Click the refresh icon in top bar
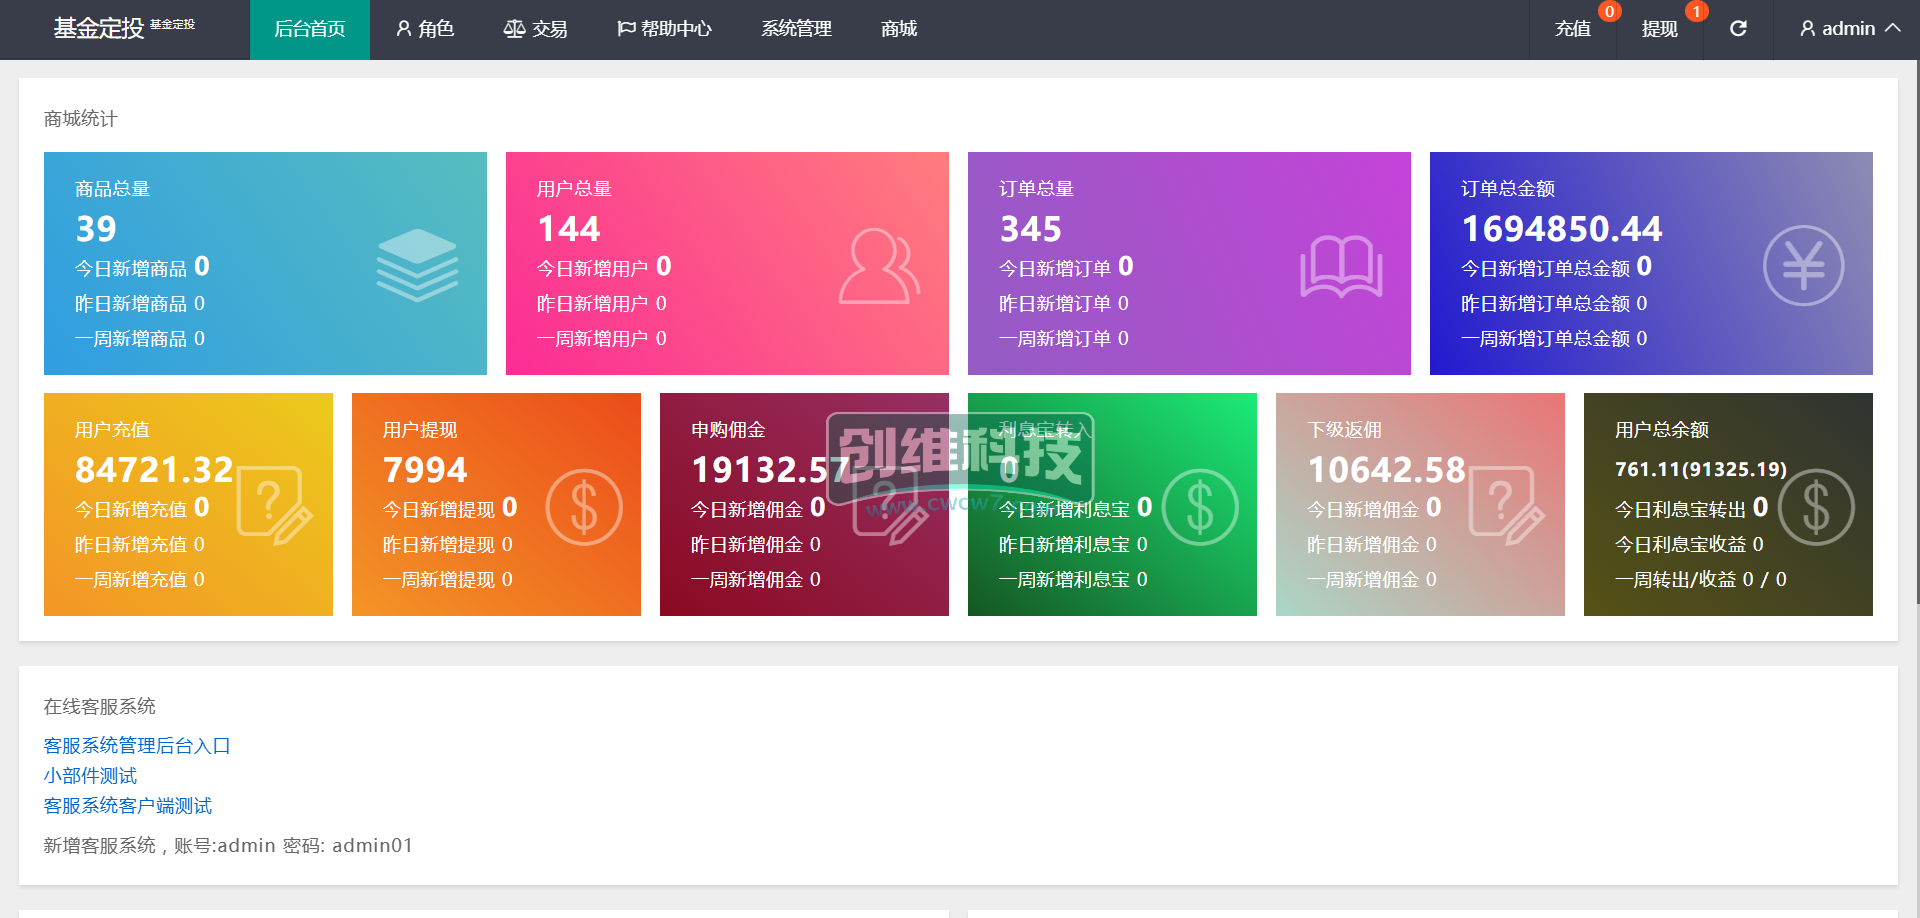The height and width of the screenshot is (918, 1920). coord(1738,29)
